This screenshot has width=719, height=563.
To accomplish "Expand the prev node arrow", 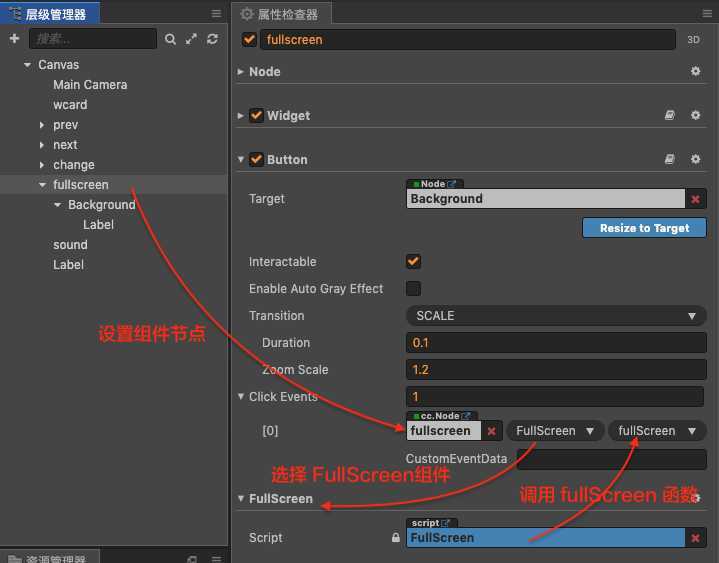I will tap(42, 125).
